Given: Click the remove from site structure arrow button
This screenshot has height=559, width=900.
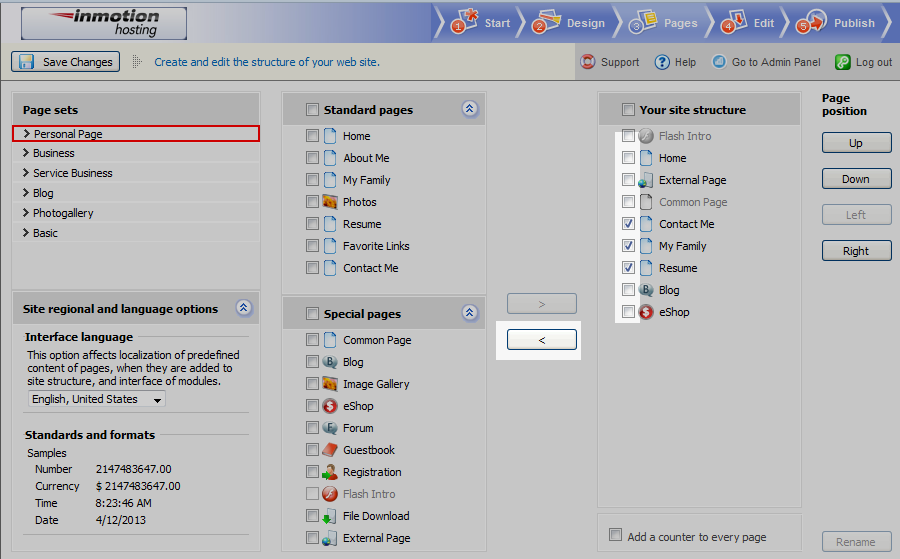Looking at the screenshot, I should pos(542,340).
